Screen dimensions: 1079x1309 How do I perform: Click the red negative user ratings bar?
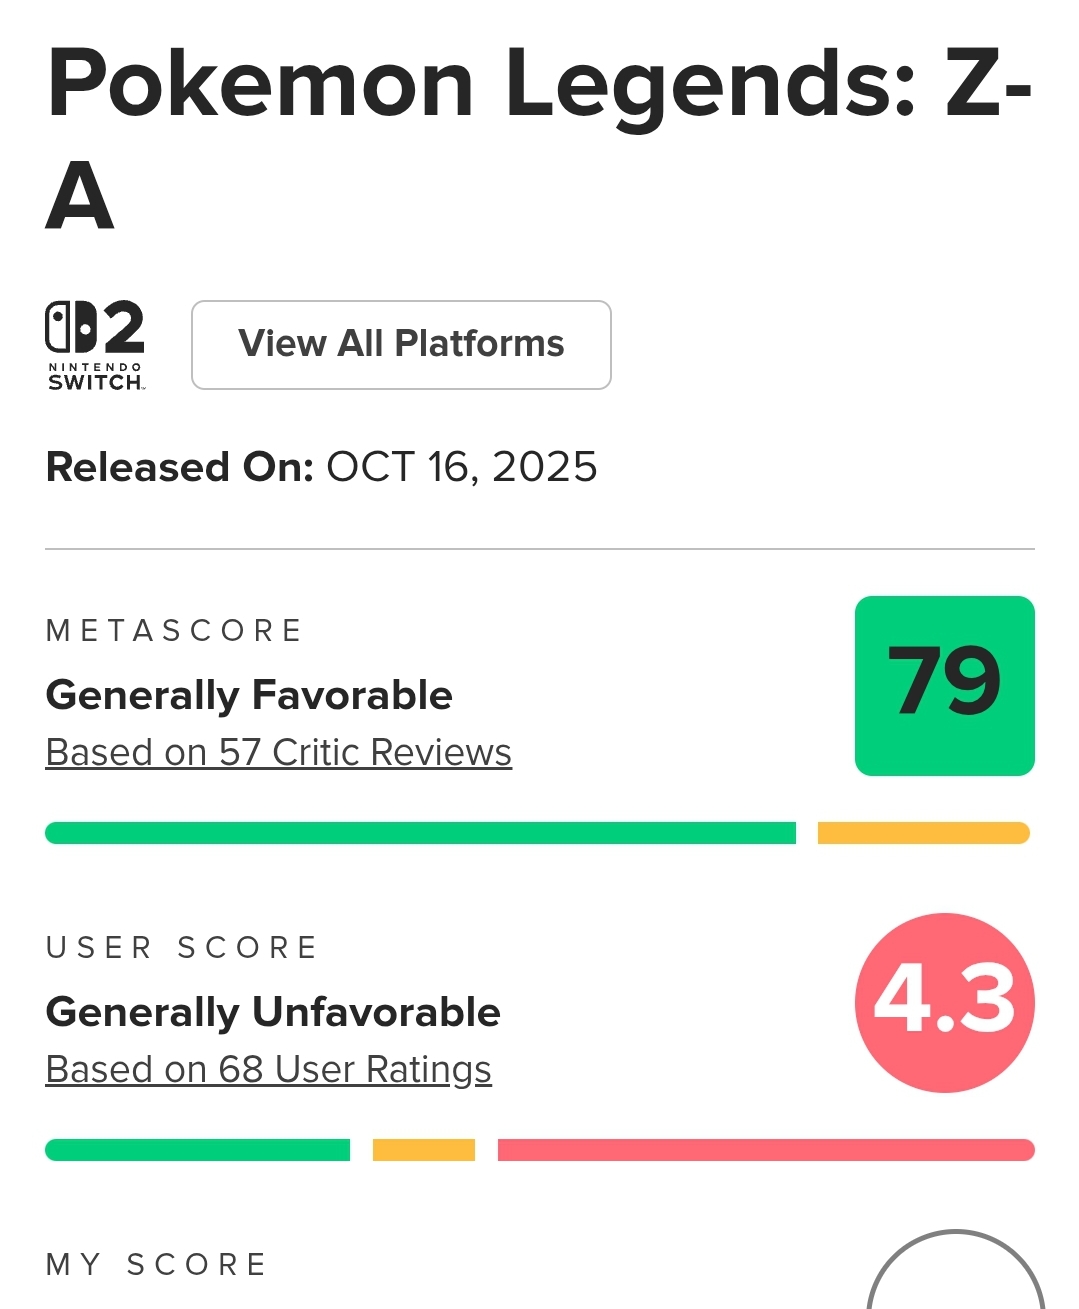coord(766,1150)
